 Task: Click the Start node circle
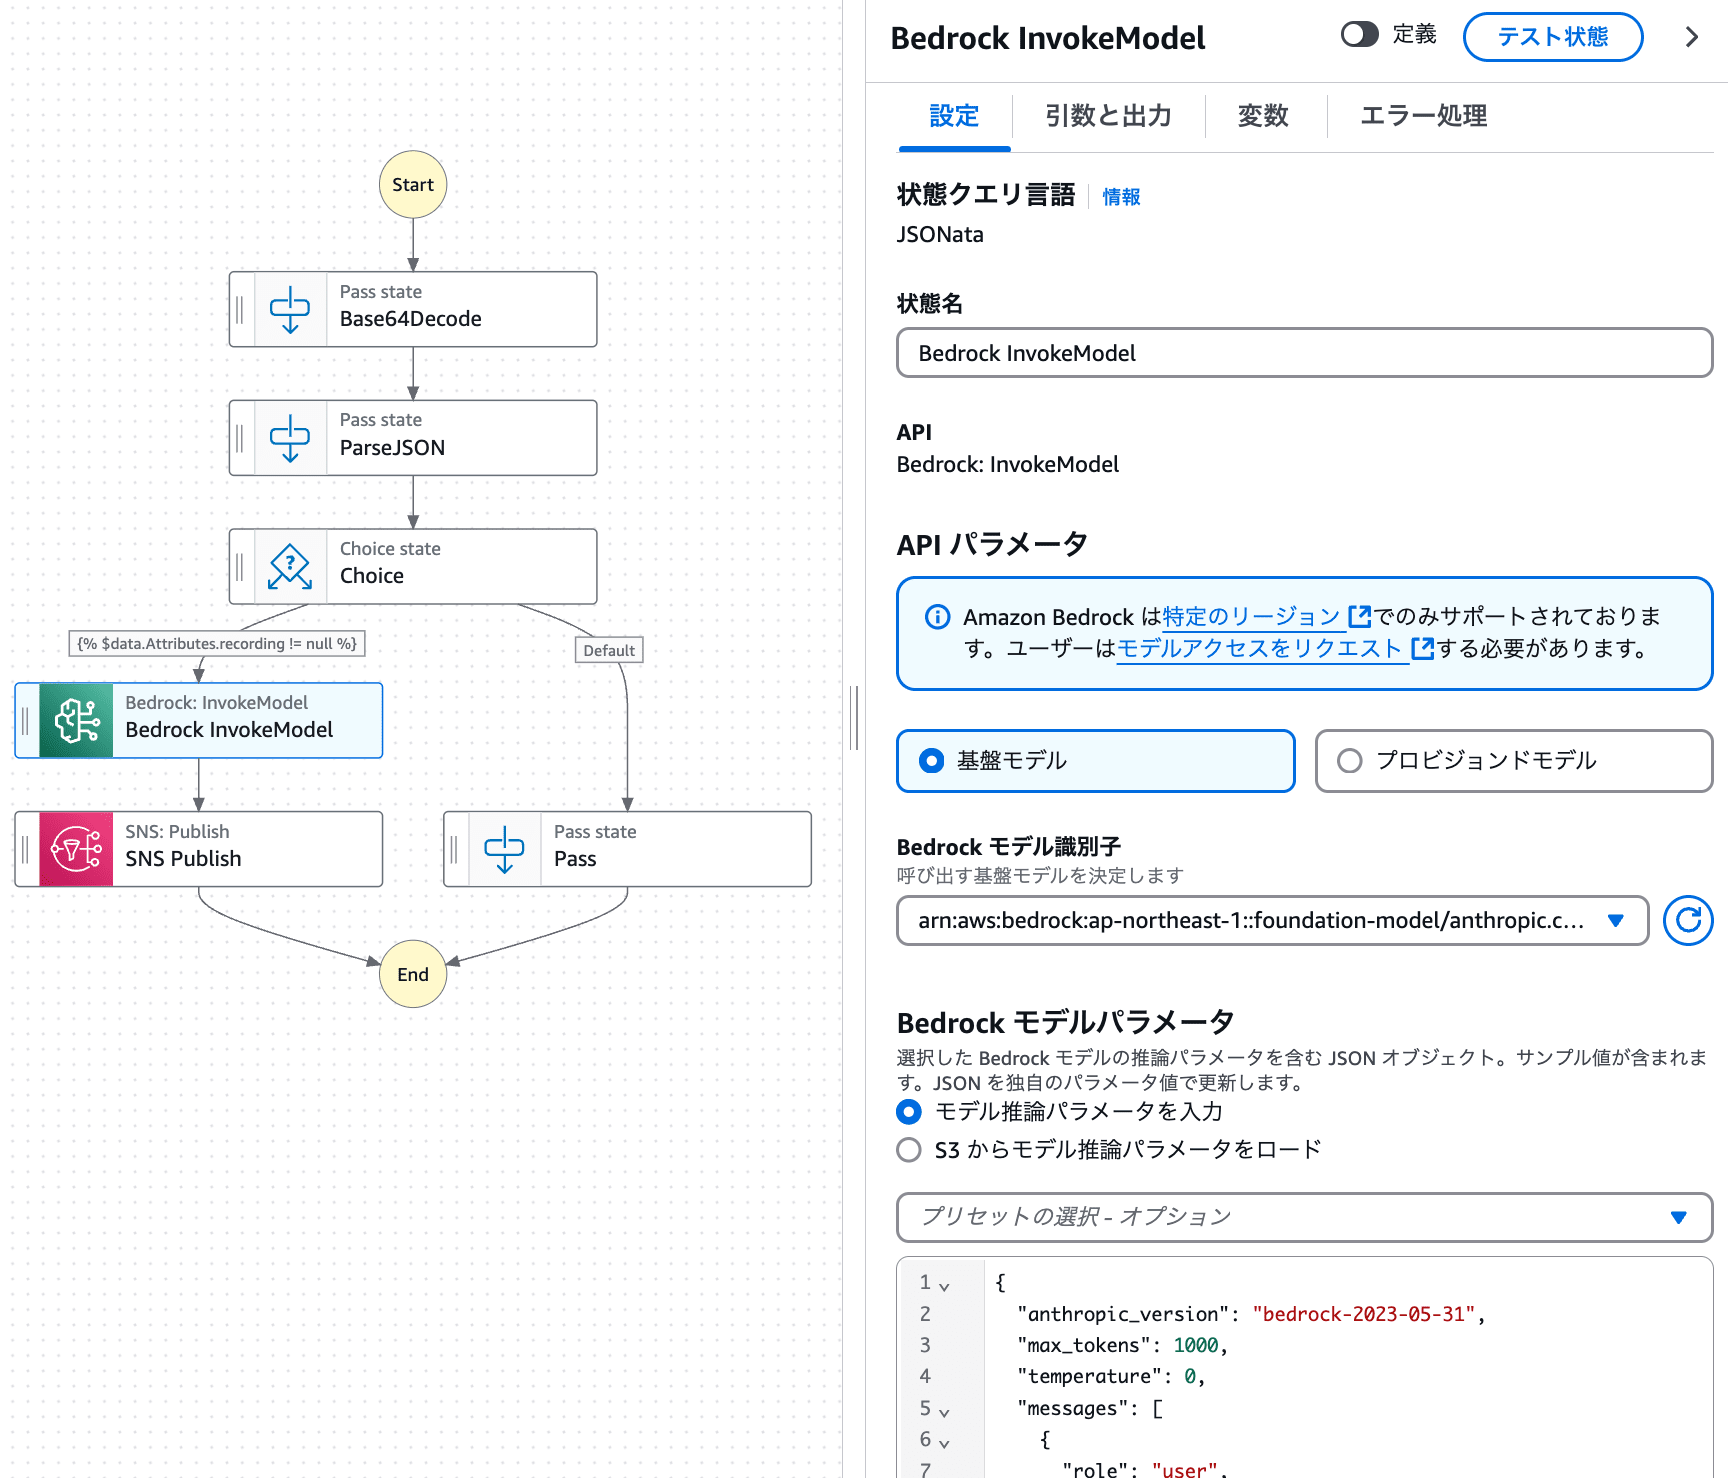[x=413, y=184]
